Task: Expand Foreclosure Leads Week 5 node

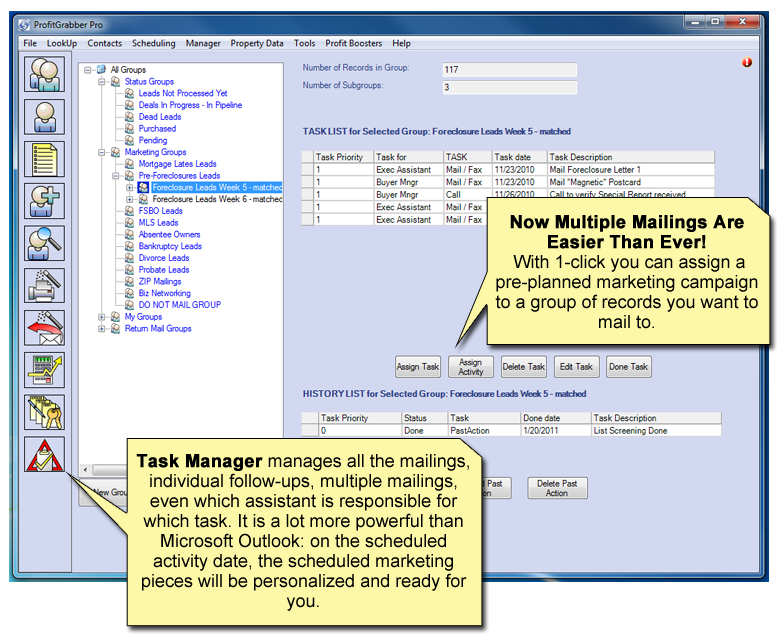Action: click(x=129, y=187)
